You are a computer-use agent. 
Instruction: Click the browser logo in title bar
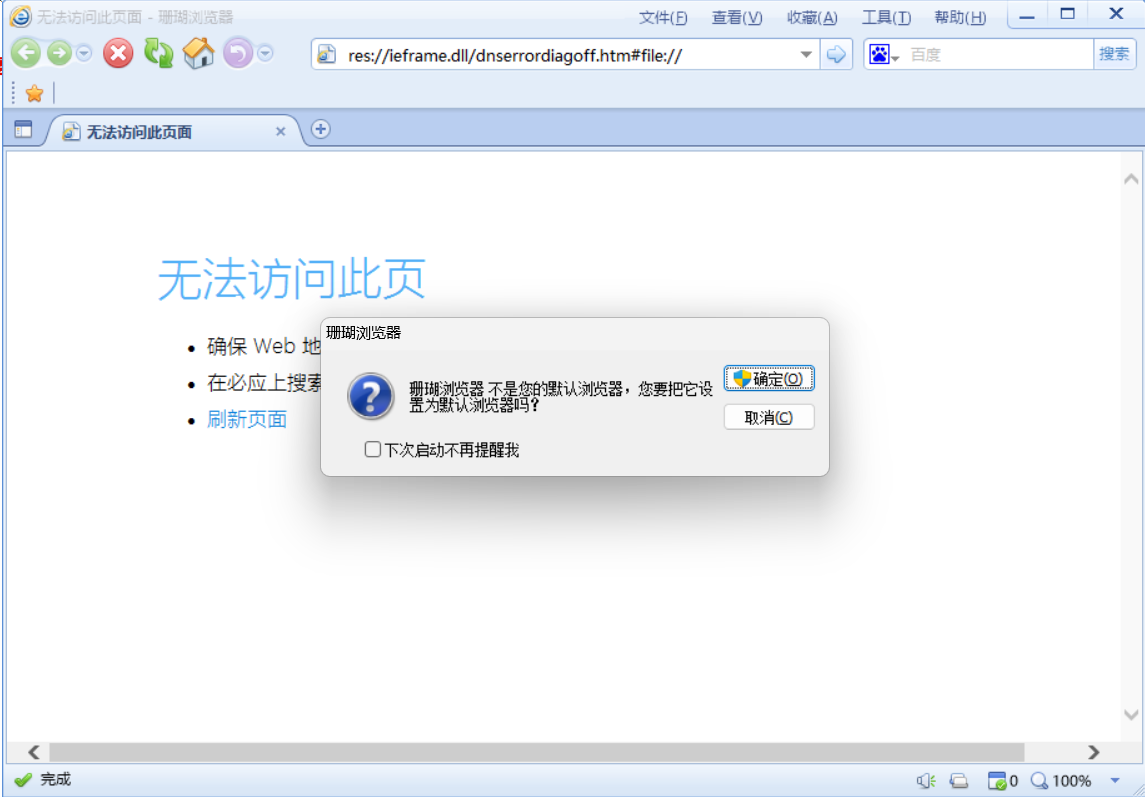pos(20,16)
